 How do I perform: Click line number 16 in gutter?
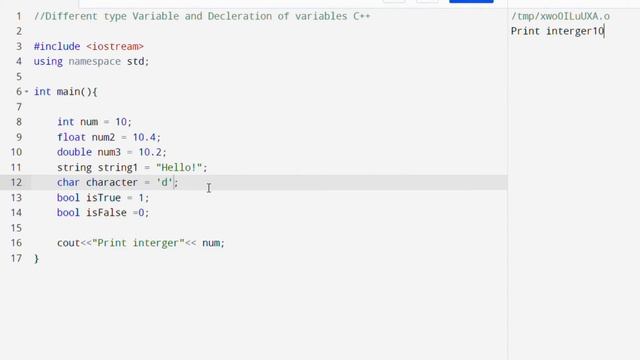(x=16, y=243)
